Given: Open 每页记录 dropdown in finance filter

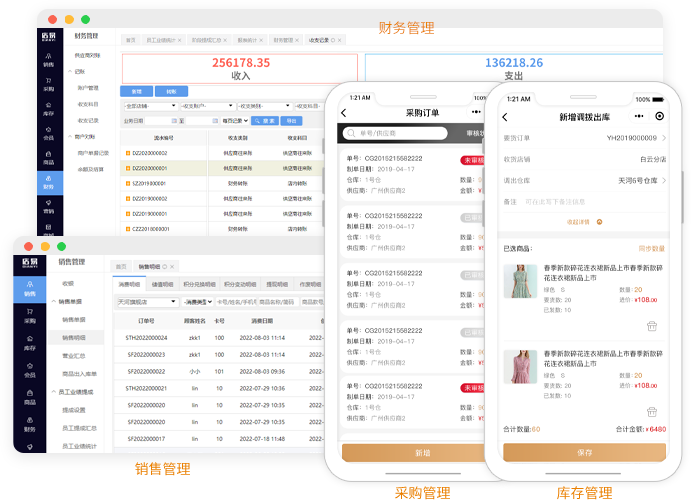Looking at the screenshot, I should pyautogui.click(x=235, y=121).
